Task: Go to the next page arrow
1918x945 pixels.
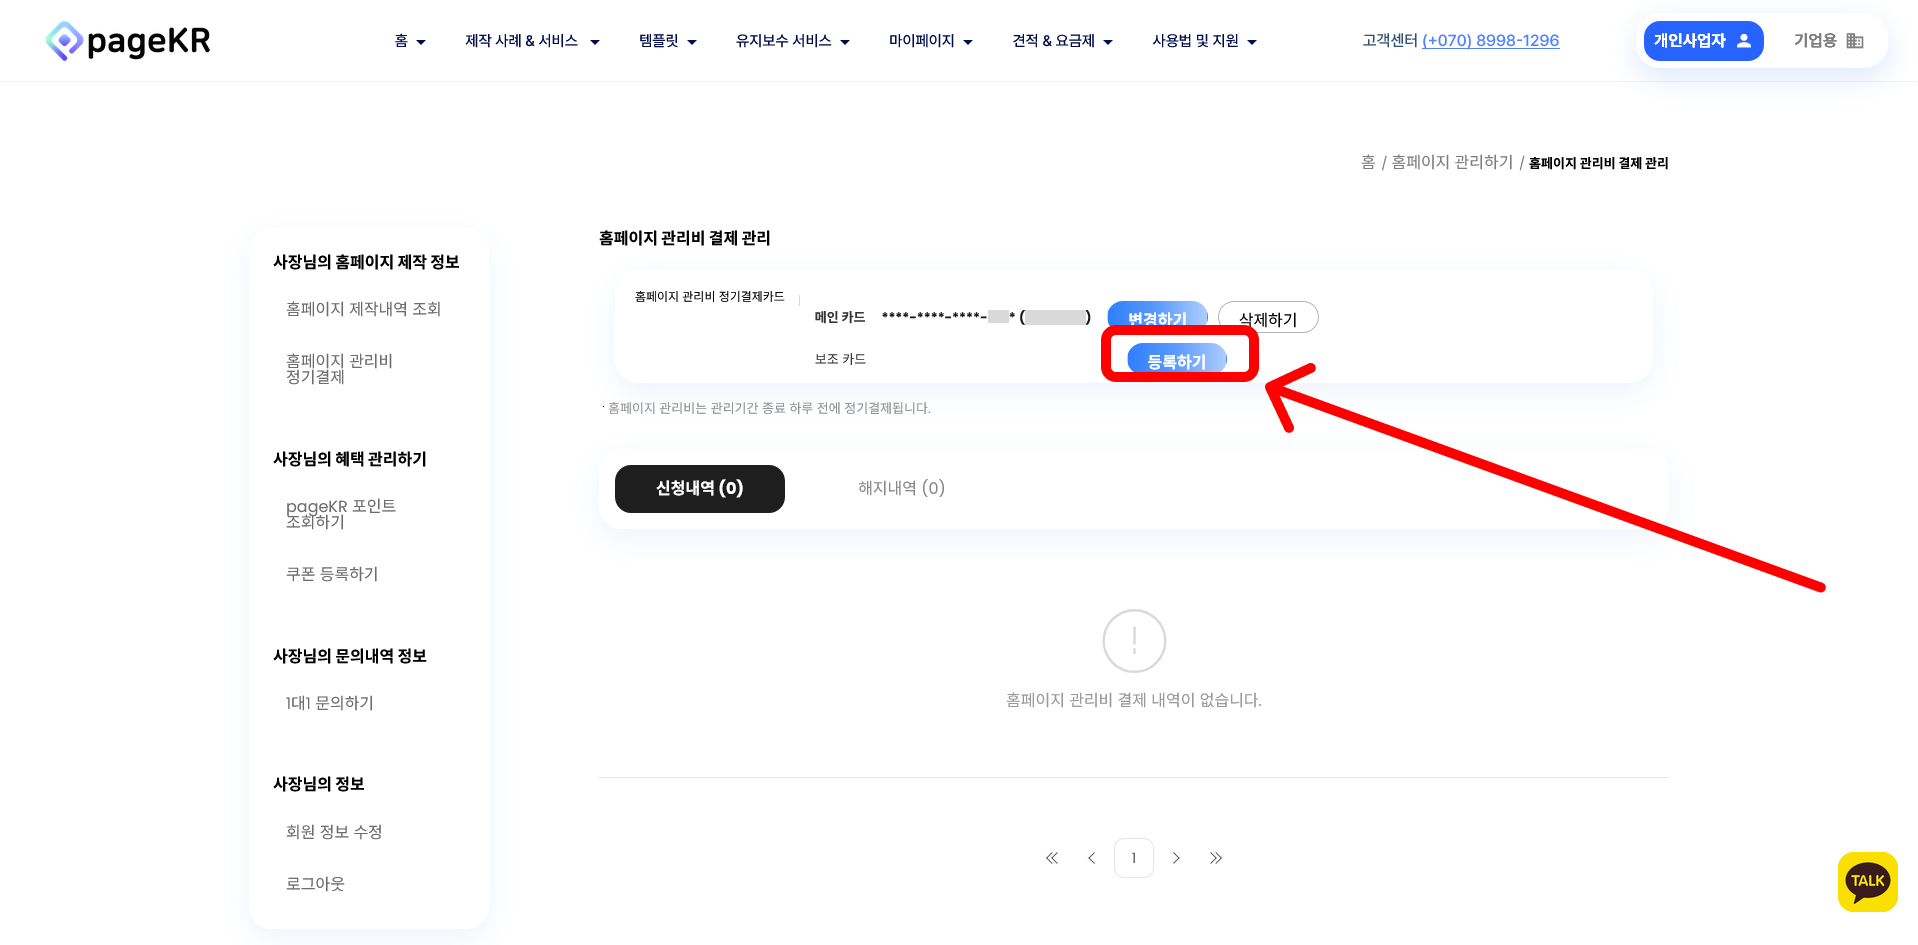Action: (x=1176, y=858)
